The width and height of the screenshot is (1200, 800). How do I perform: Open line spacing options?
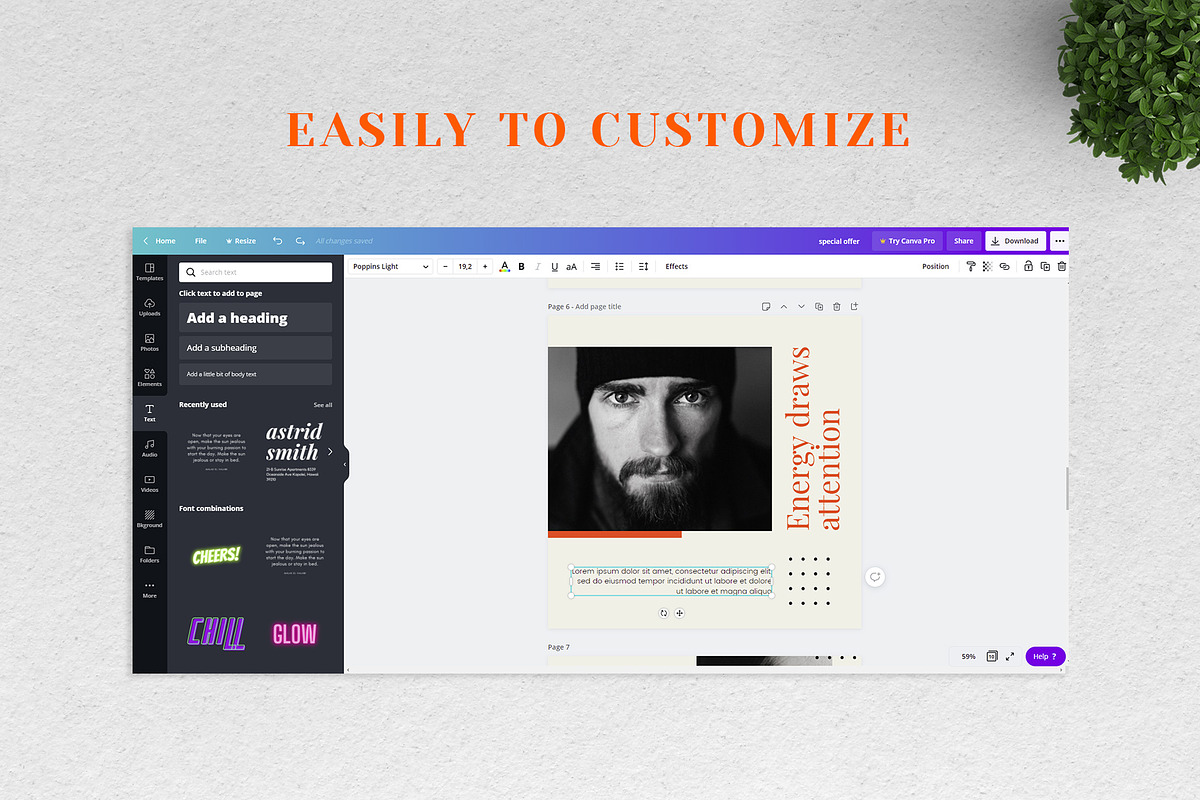(x=643, y=267)
